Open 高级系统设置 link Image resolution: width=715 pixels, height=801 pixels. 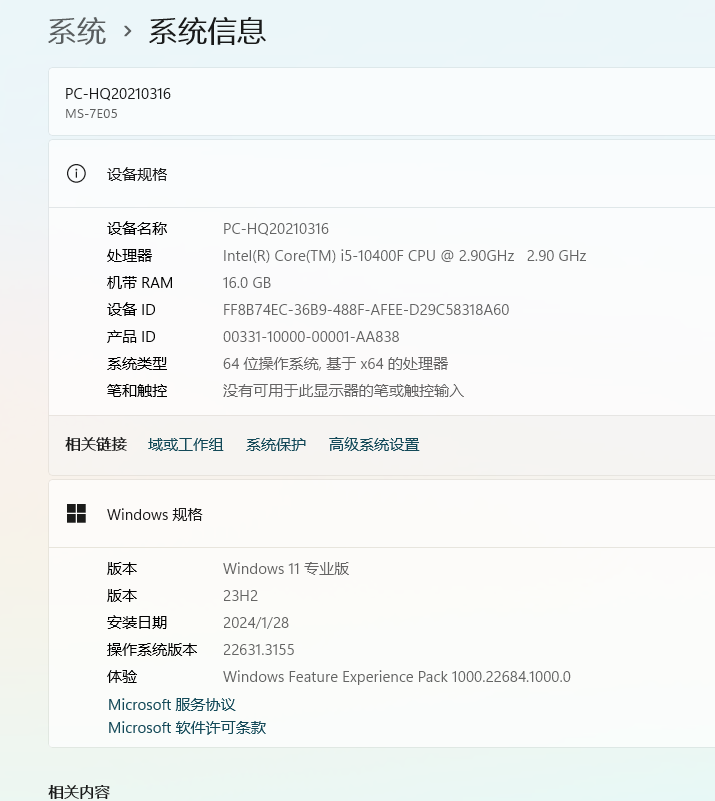click(374, 444)
